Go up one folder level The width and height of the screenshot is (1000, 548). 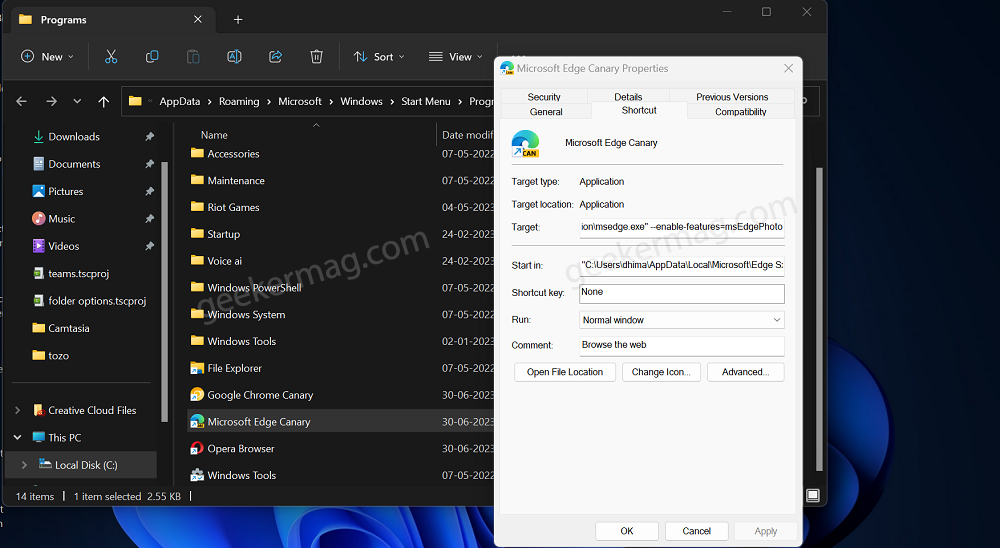point(104,101)
